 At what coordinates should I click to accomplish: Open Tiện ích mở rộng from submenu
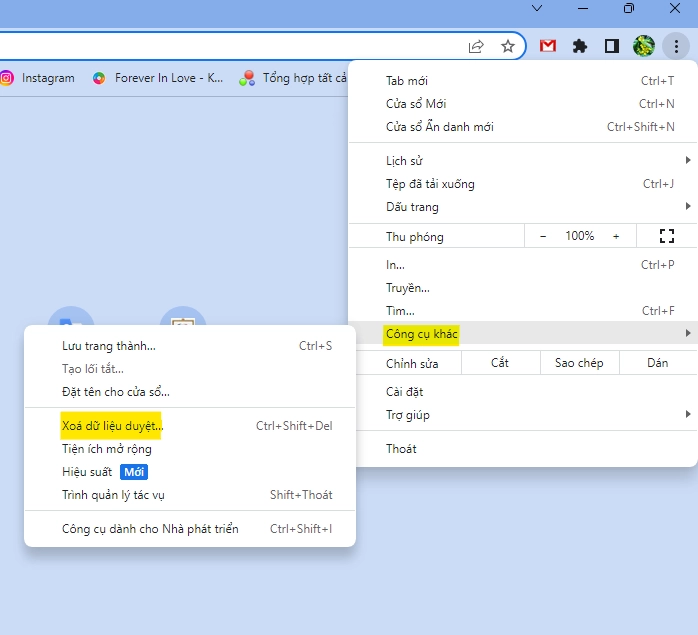point(107,449)
